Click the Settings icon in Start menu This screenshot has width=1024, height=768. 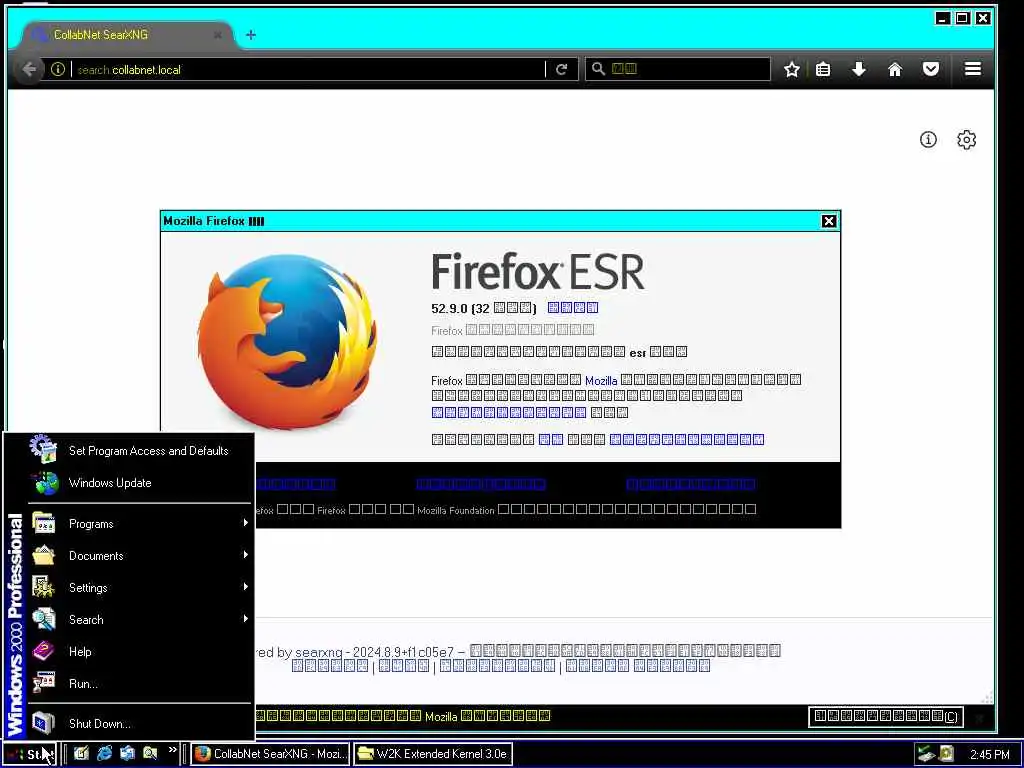pyautogui.click(x=43, y=587)
